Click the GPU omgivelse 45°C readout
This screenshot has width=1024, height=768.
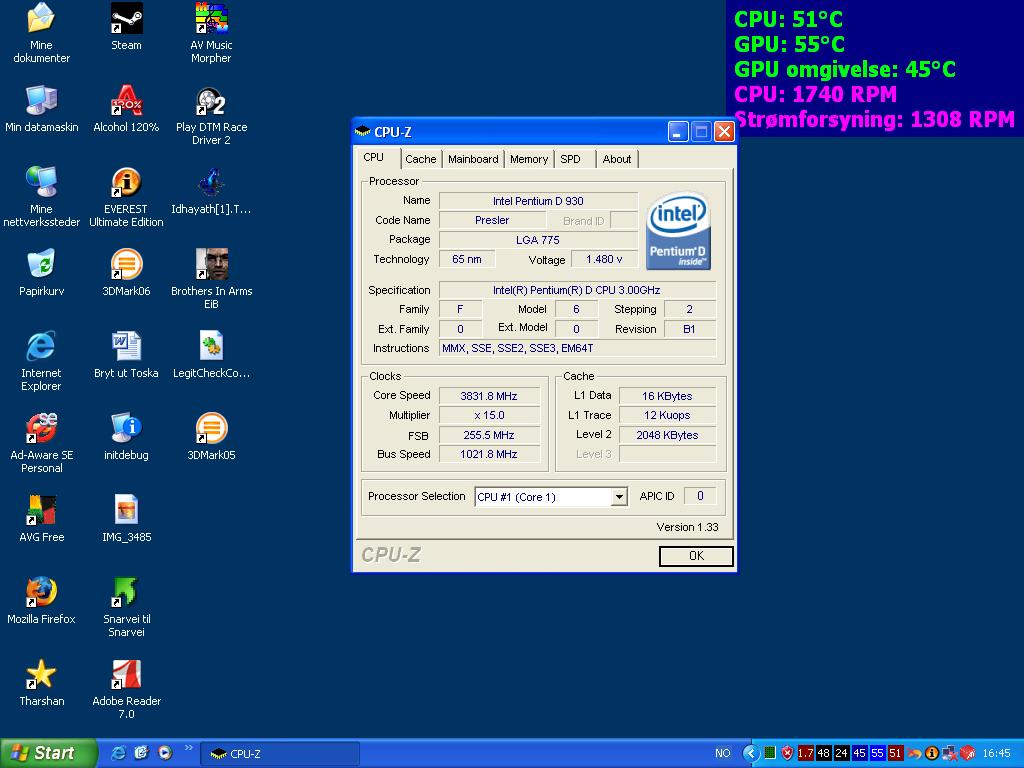pos(844,69)
